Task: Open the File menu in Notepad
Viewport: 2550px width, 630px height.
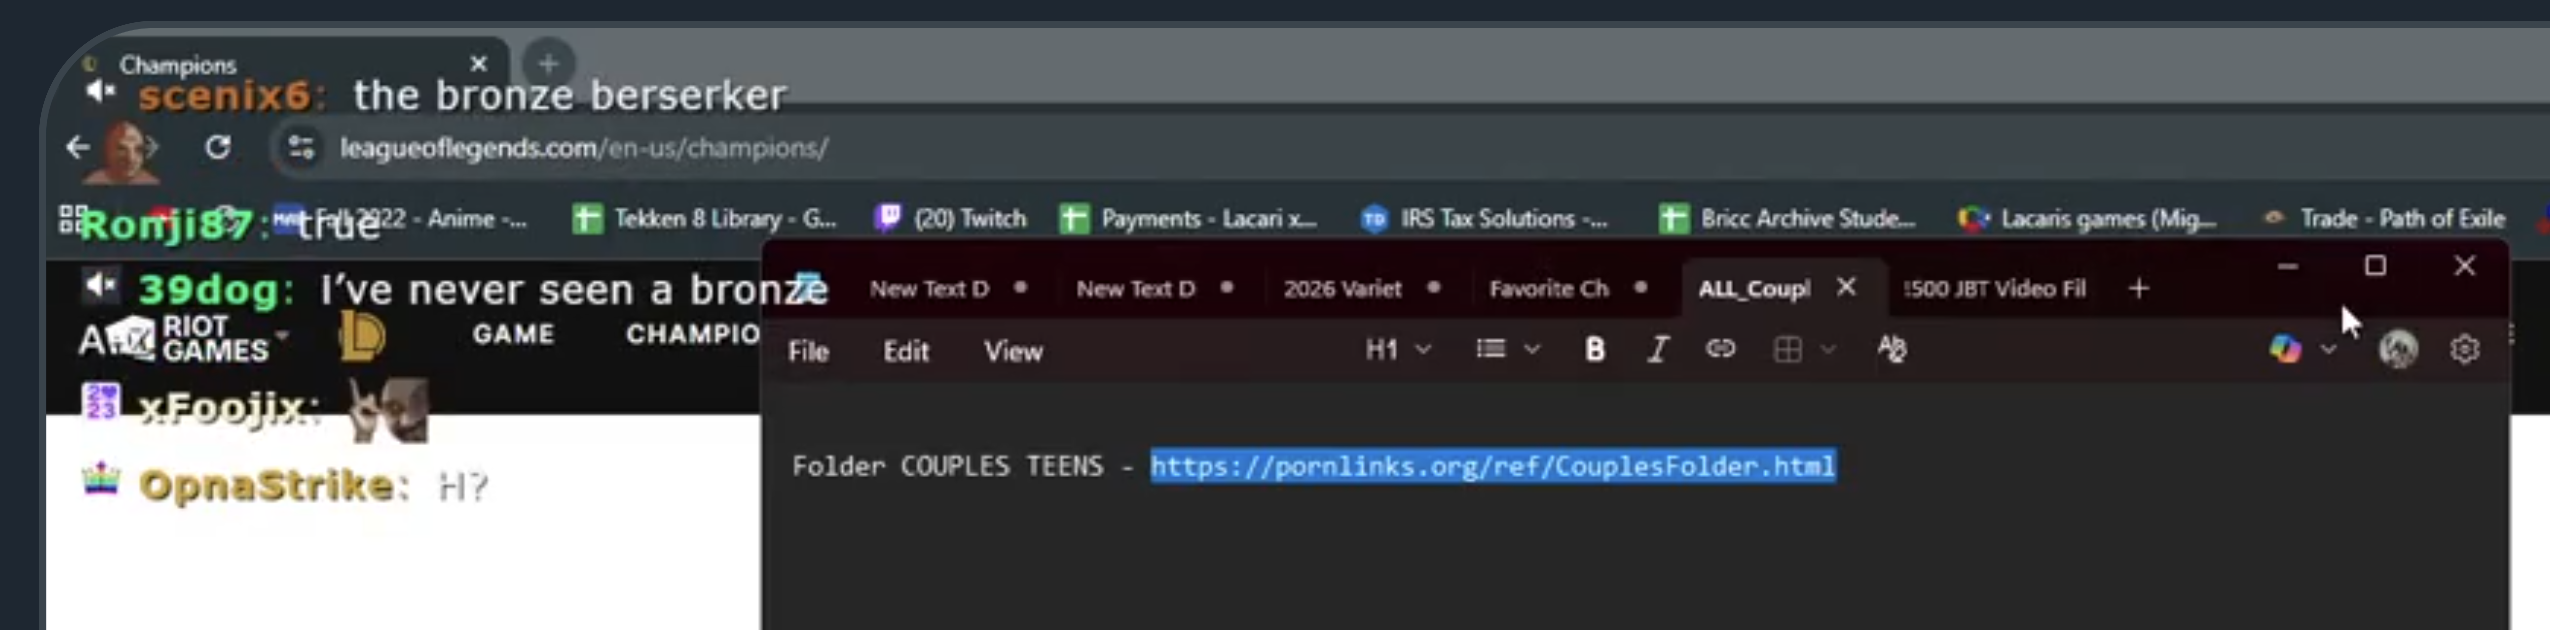Action: pyautogui.click(x=808, y=351)
